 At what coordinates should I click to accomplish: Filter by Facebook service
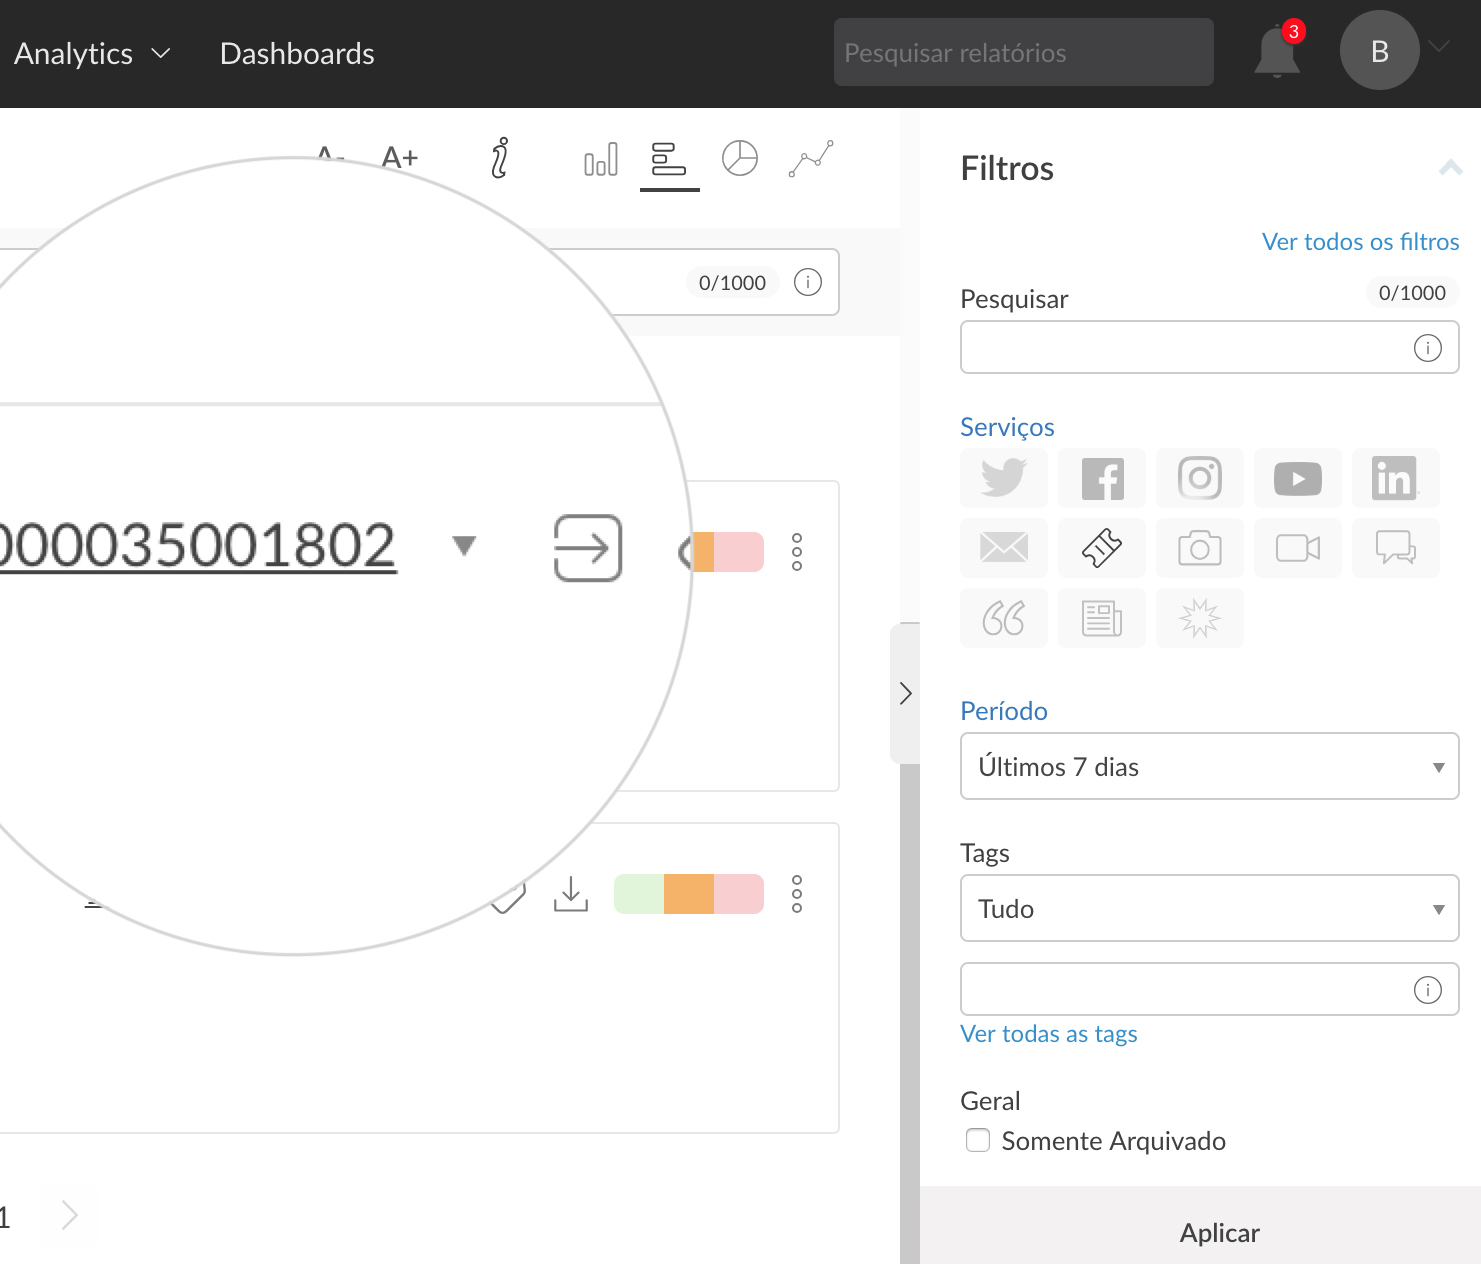[1102, 478]
